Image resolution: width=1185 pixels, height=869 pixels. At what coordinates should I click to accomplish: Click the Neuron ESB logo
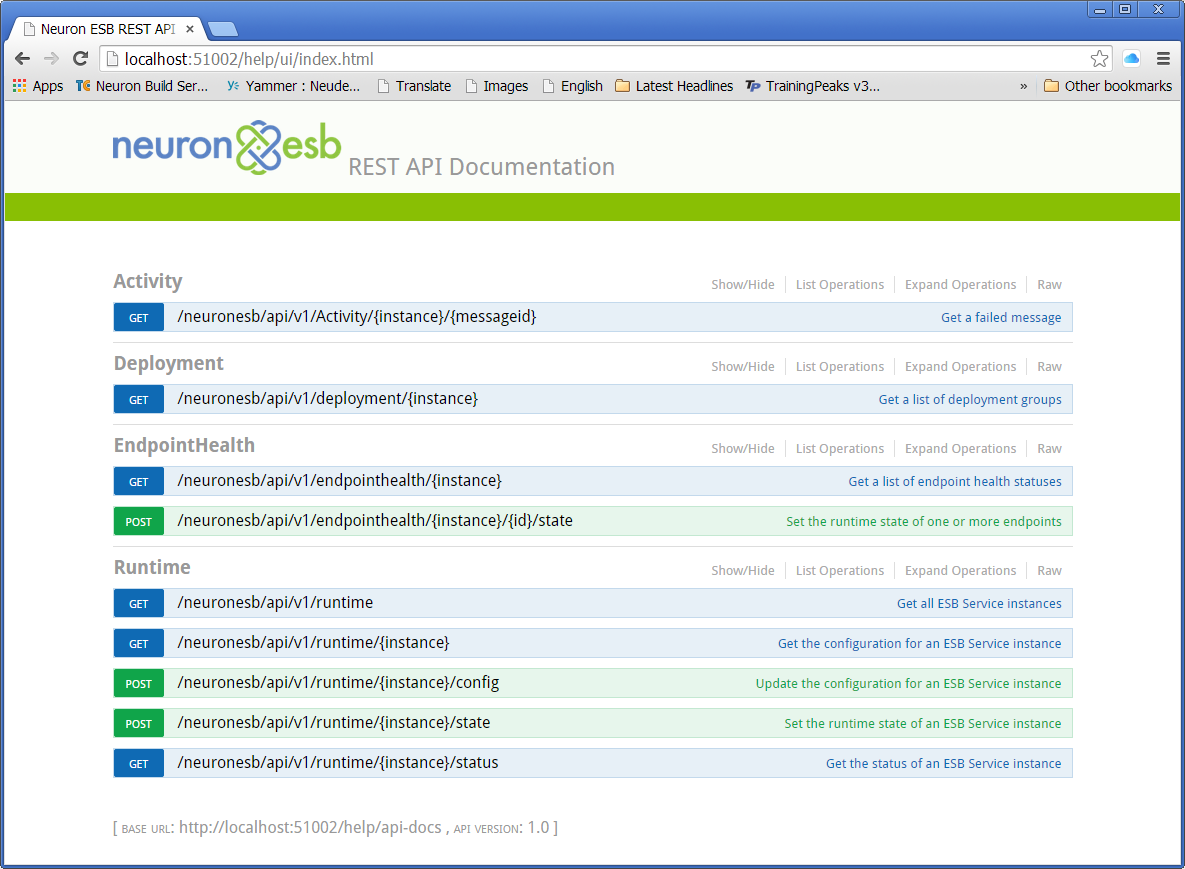point(227,147)
